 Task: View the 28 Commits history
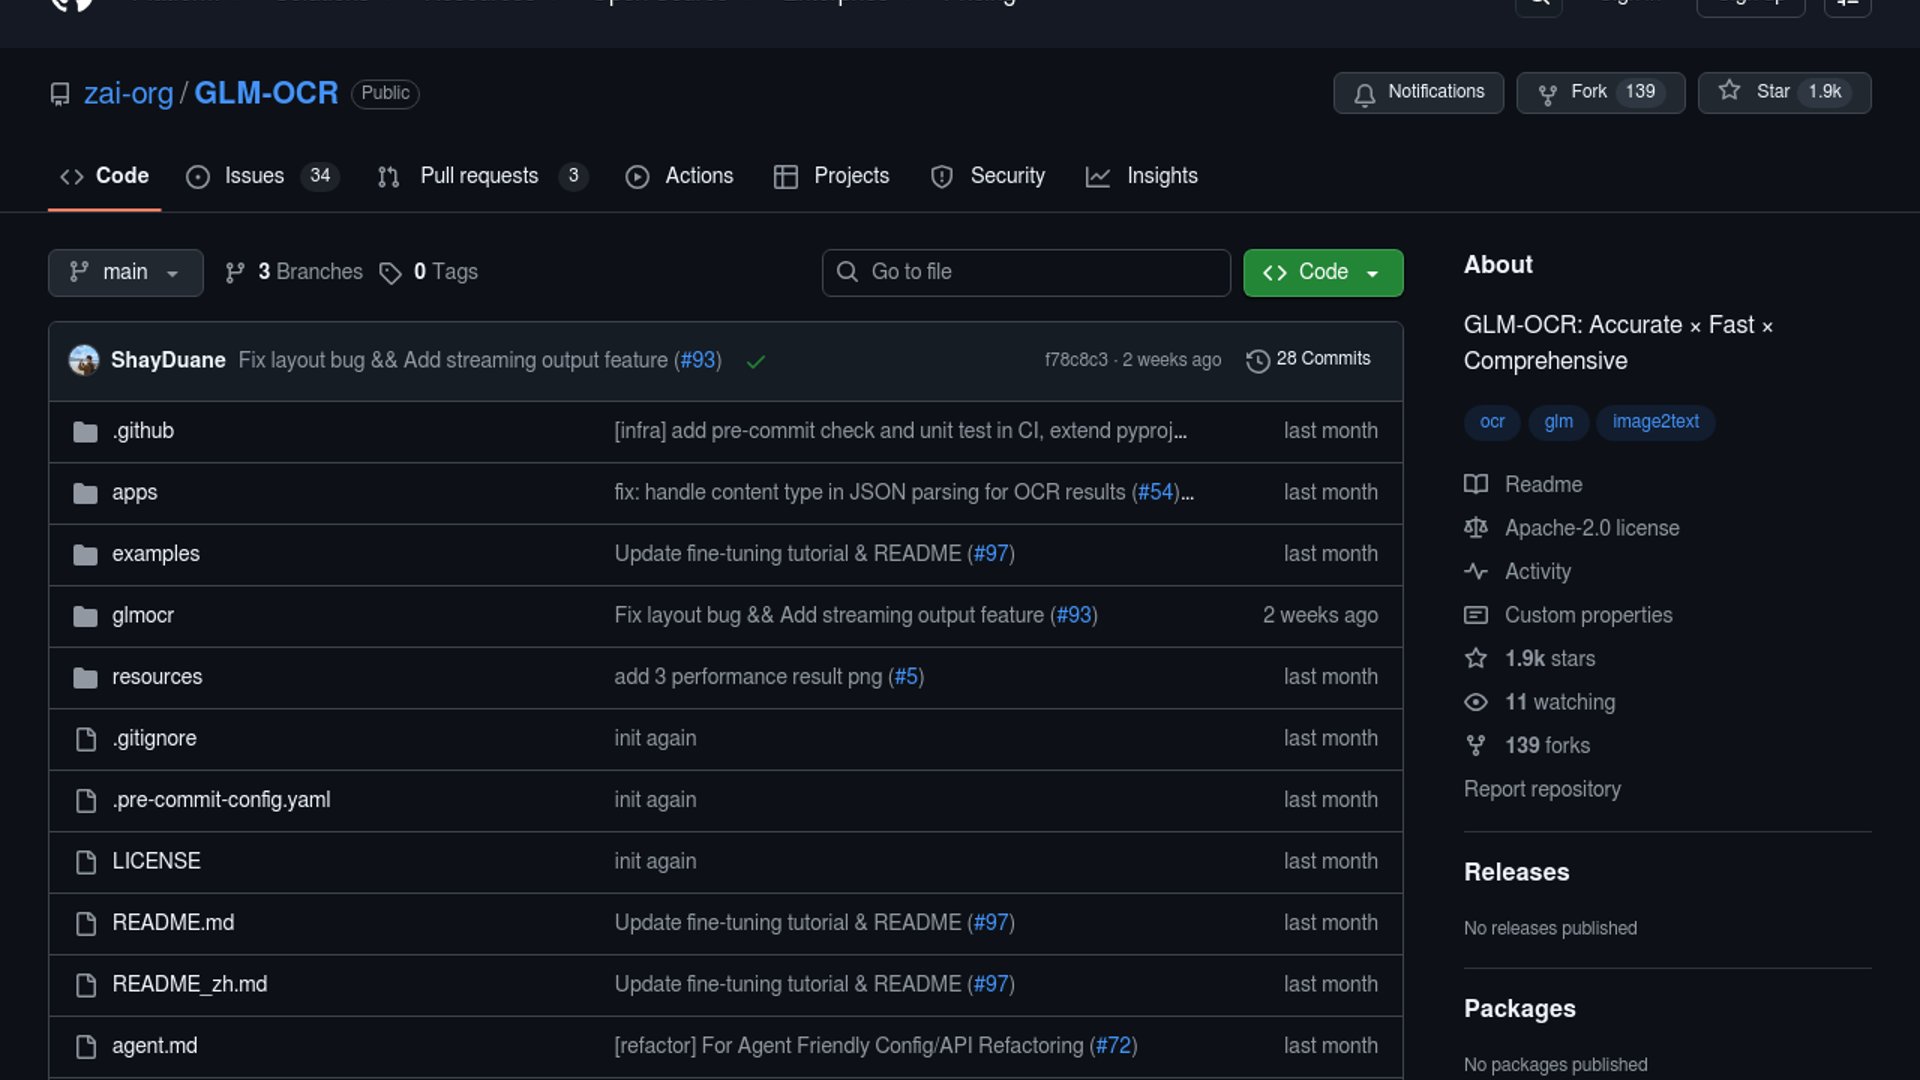1308,359
